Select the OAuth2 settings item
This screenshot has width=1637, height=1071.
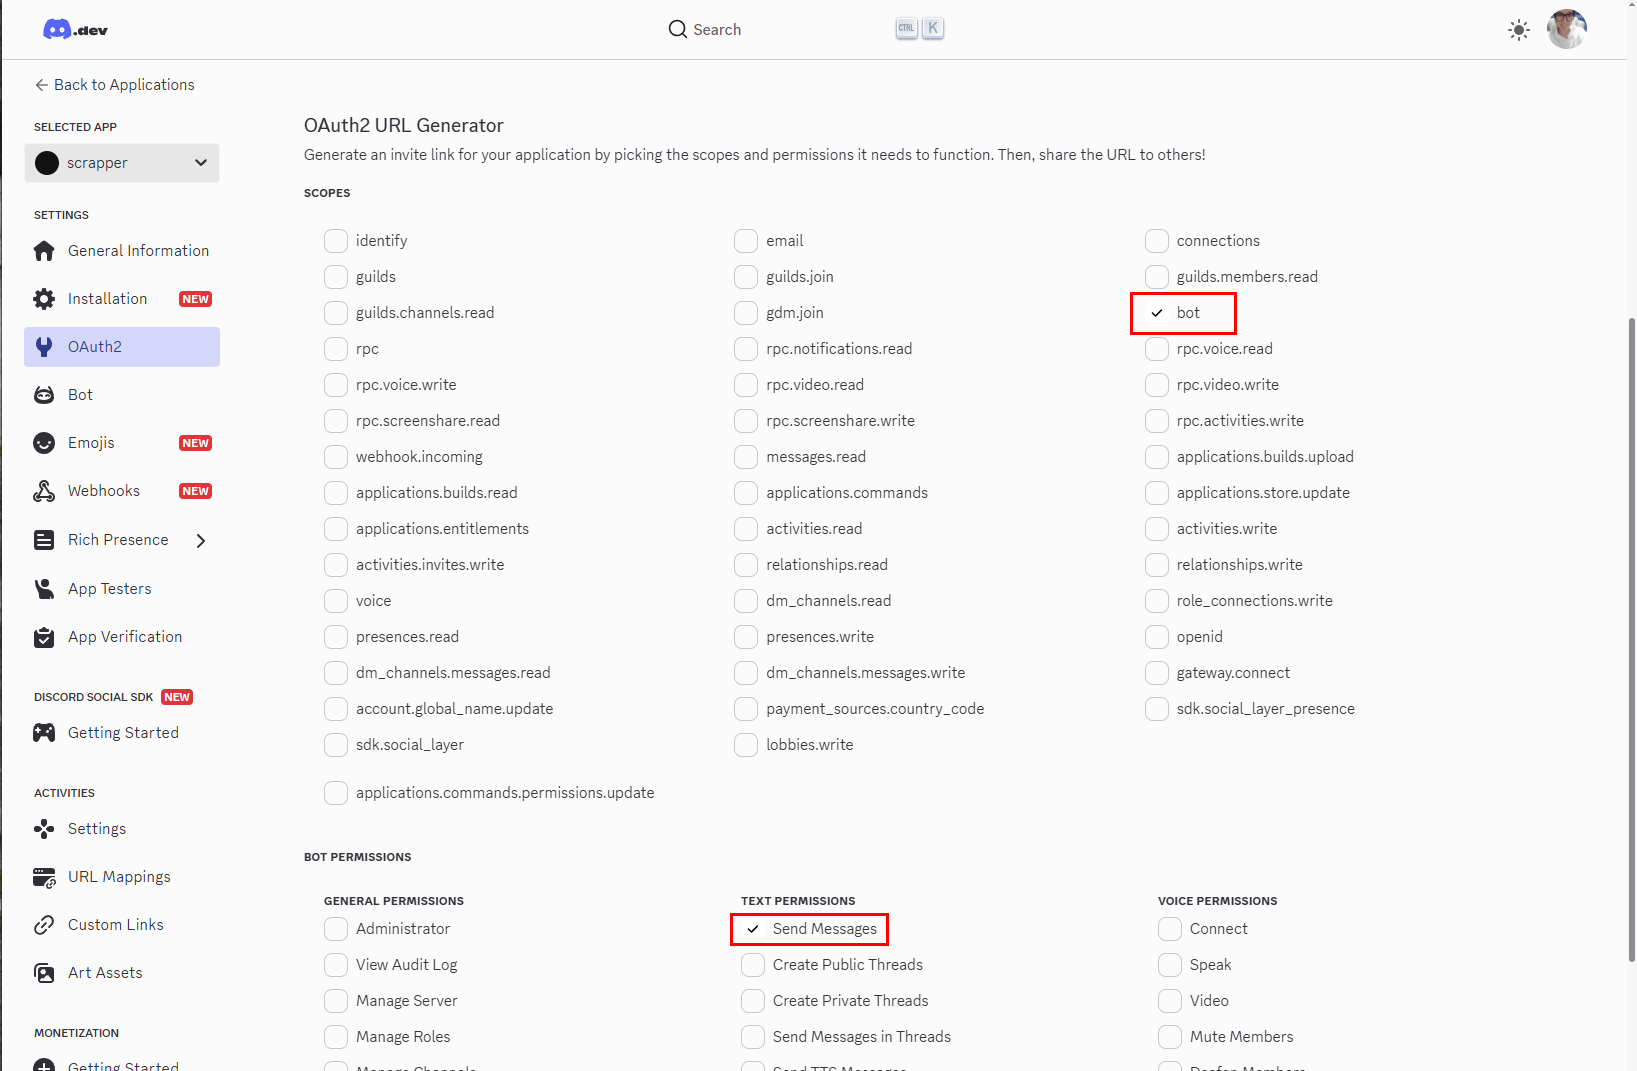pyautogui.click(x=122, y=347)
